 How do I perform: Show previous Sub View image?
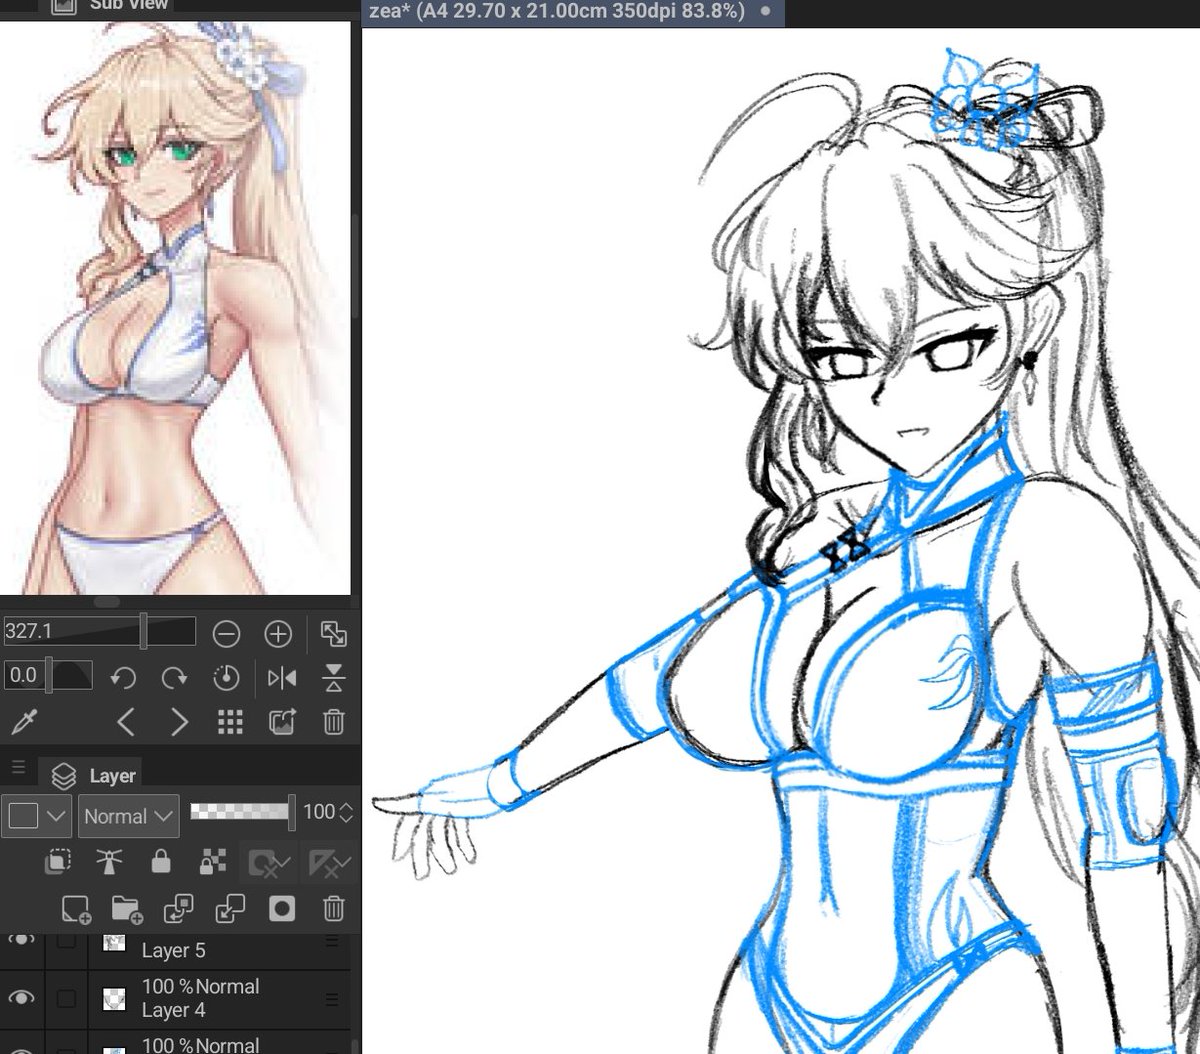(x=126, y=722)
